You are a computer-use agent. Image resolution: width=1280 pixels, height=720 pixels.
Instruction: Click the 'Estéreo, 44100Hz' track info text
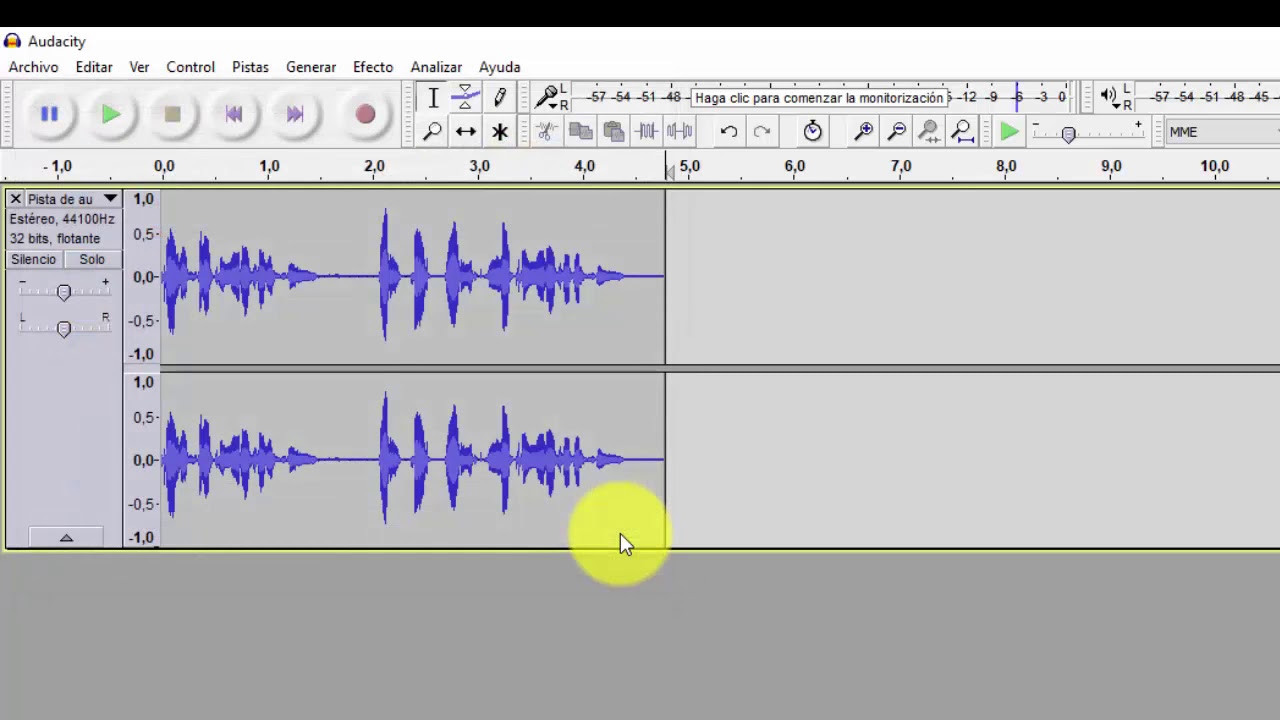coord(62,219)
